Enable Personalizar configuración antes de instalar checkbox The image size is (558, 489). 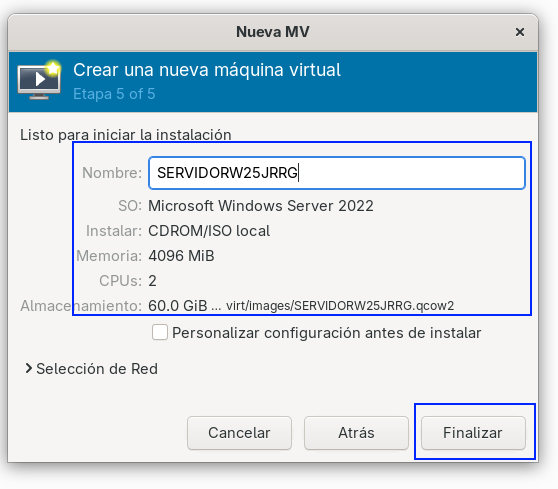tap(160, 332)
